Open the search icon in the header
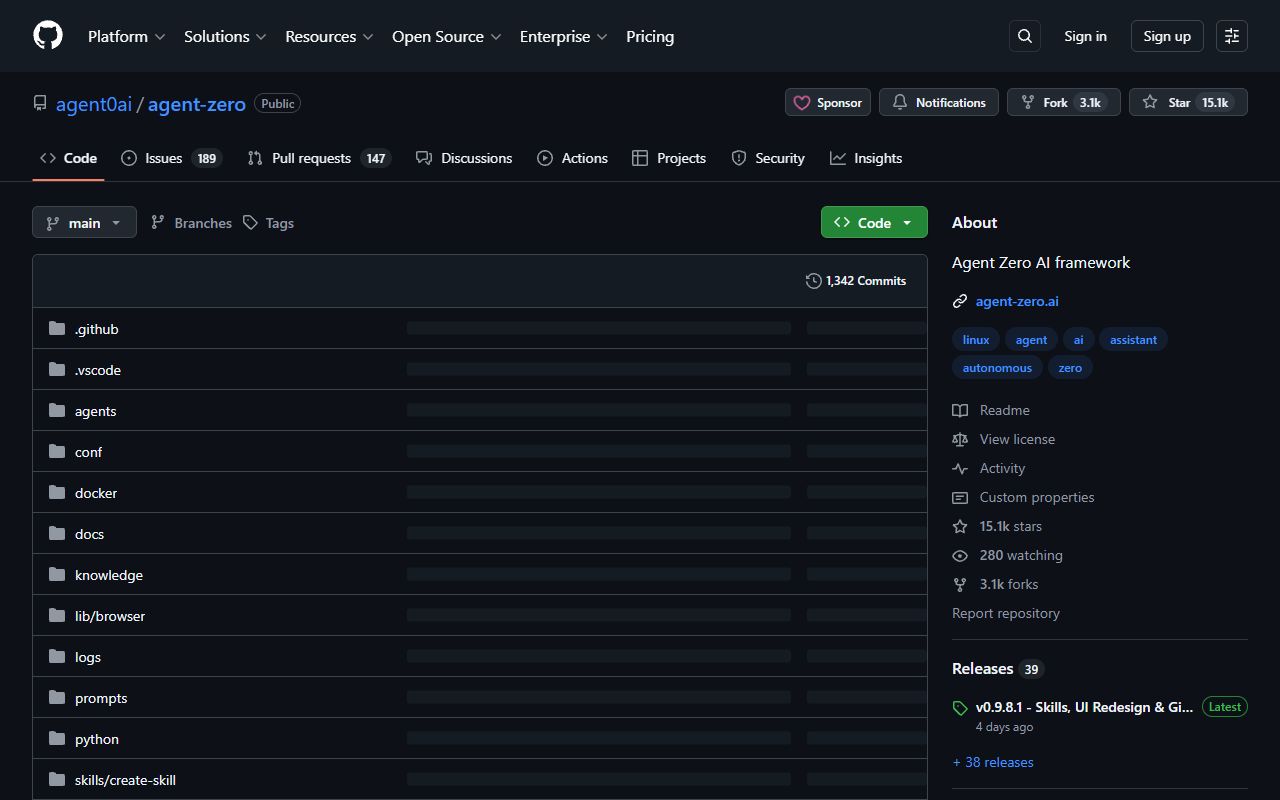 pos(1024,35)
